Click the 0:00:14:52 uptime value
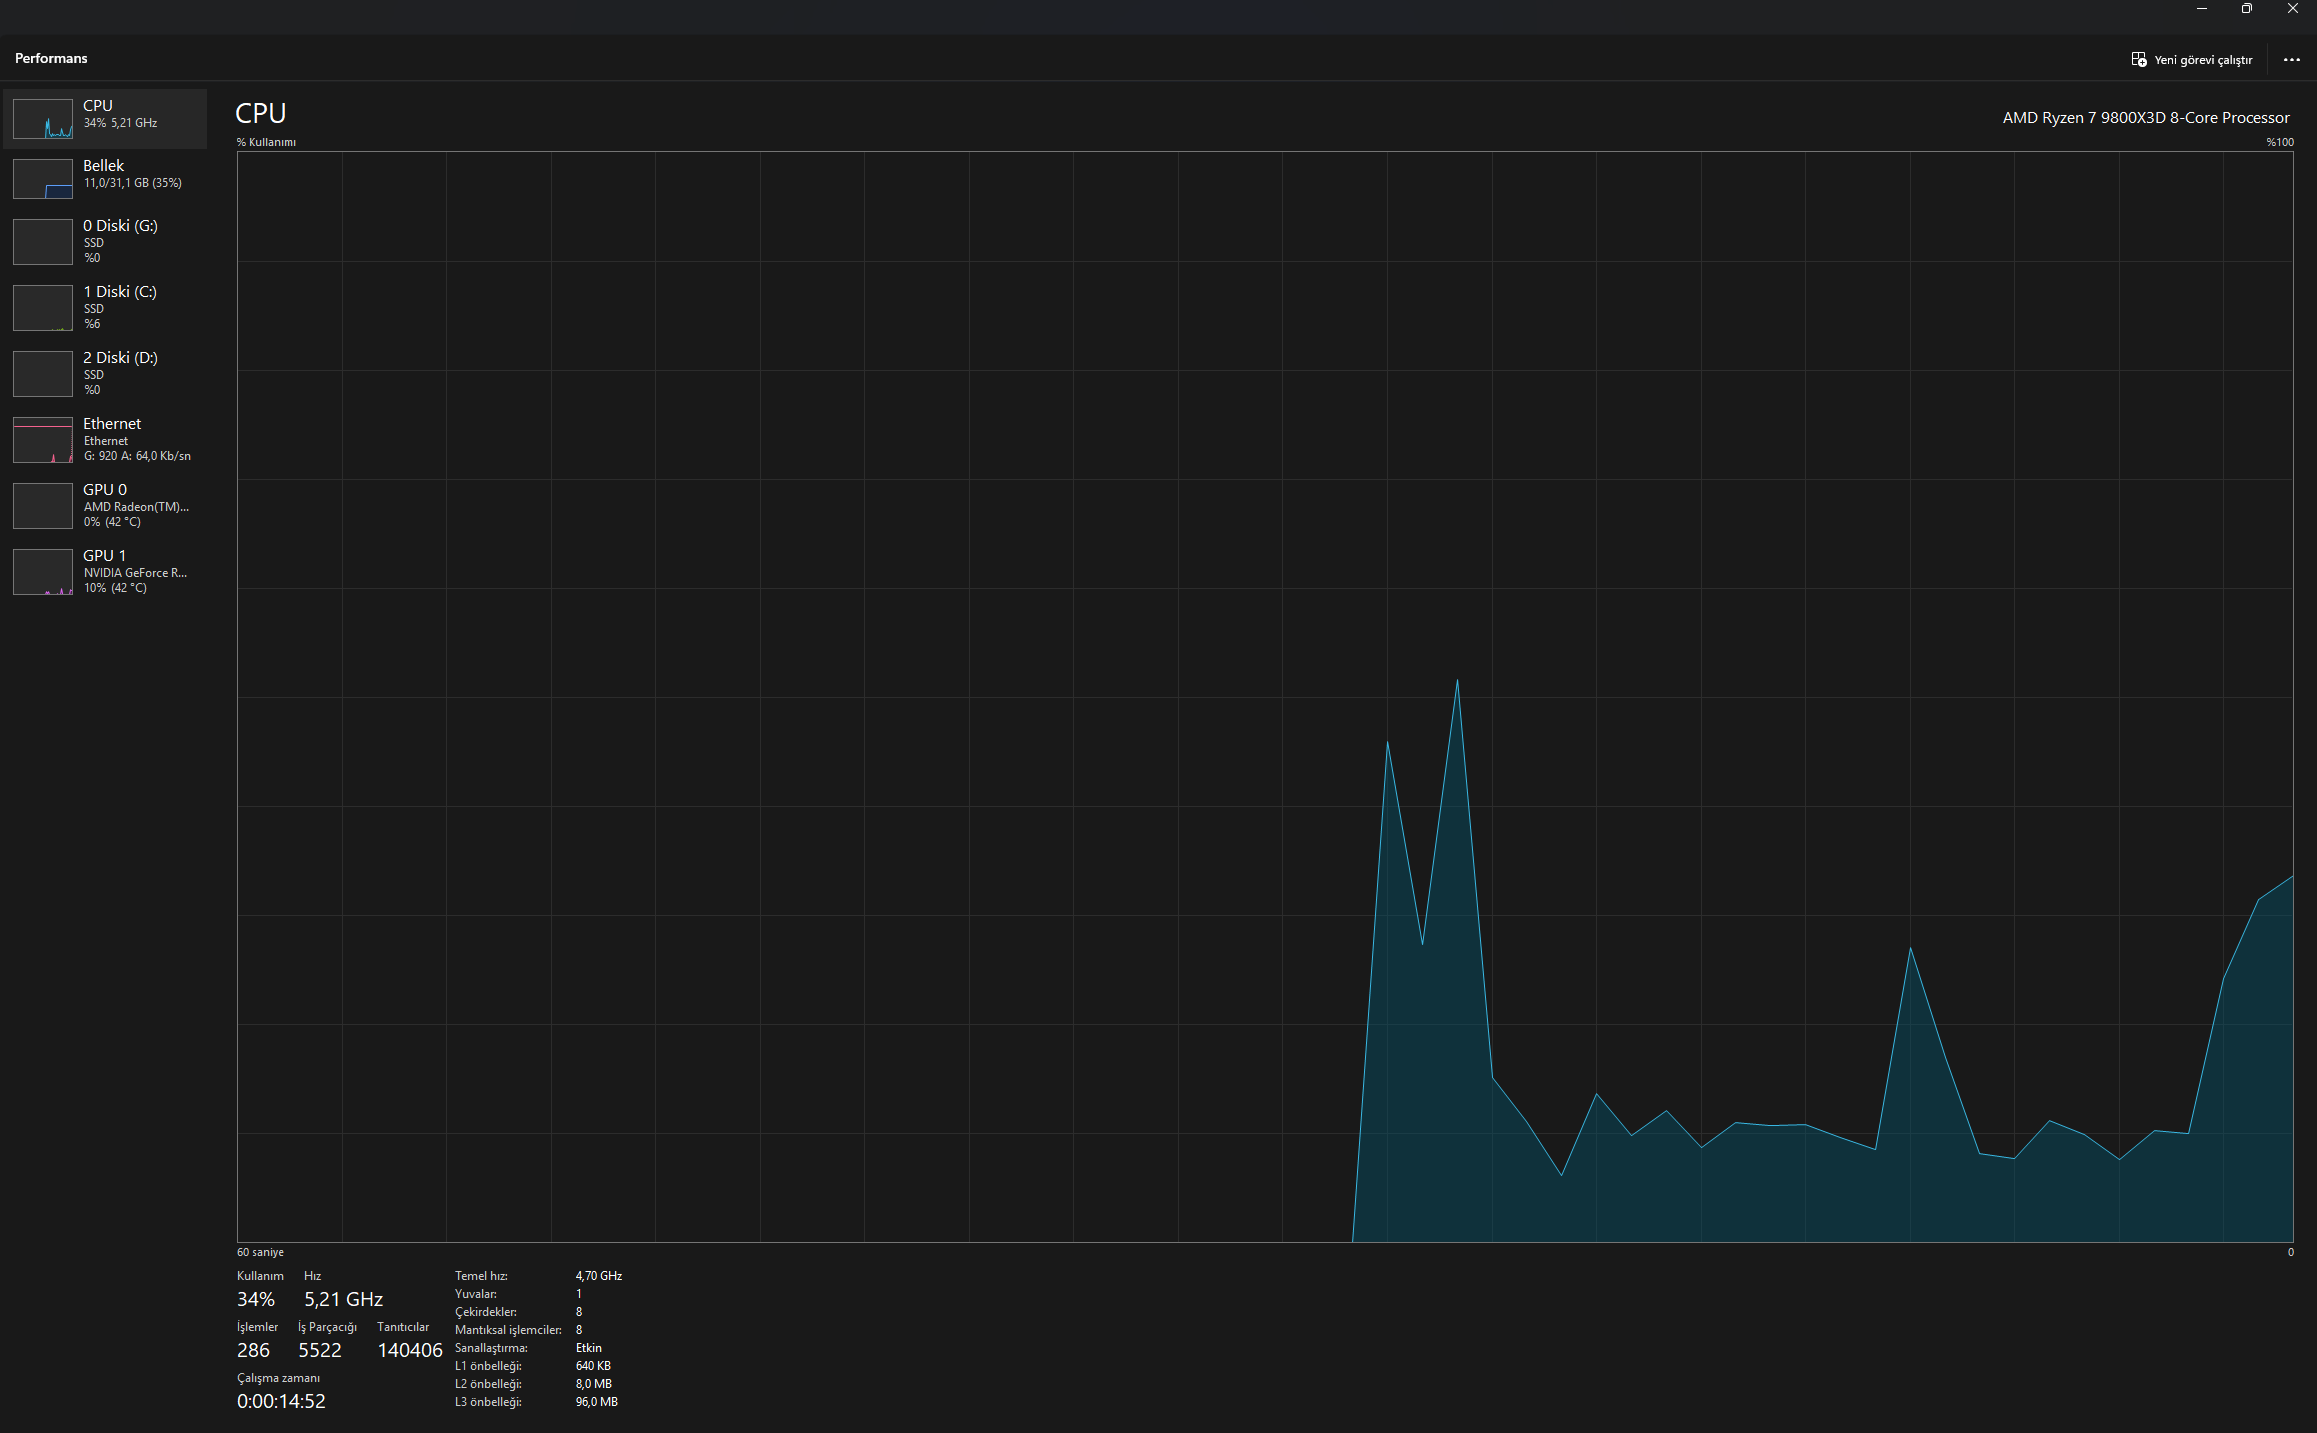This screenshot has width=2317, height=1433. (x=281, y=1401)
